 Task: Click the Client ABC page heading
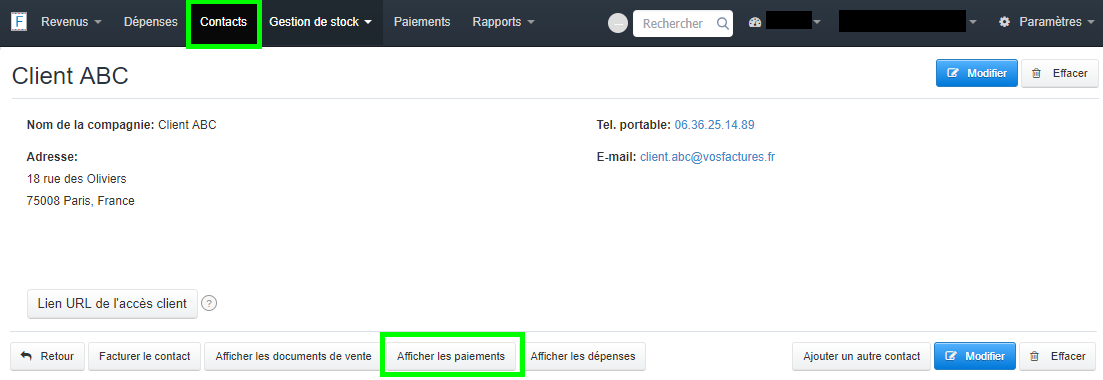coord(70,76)
